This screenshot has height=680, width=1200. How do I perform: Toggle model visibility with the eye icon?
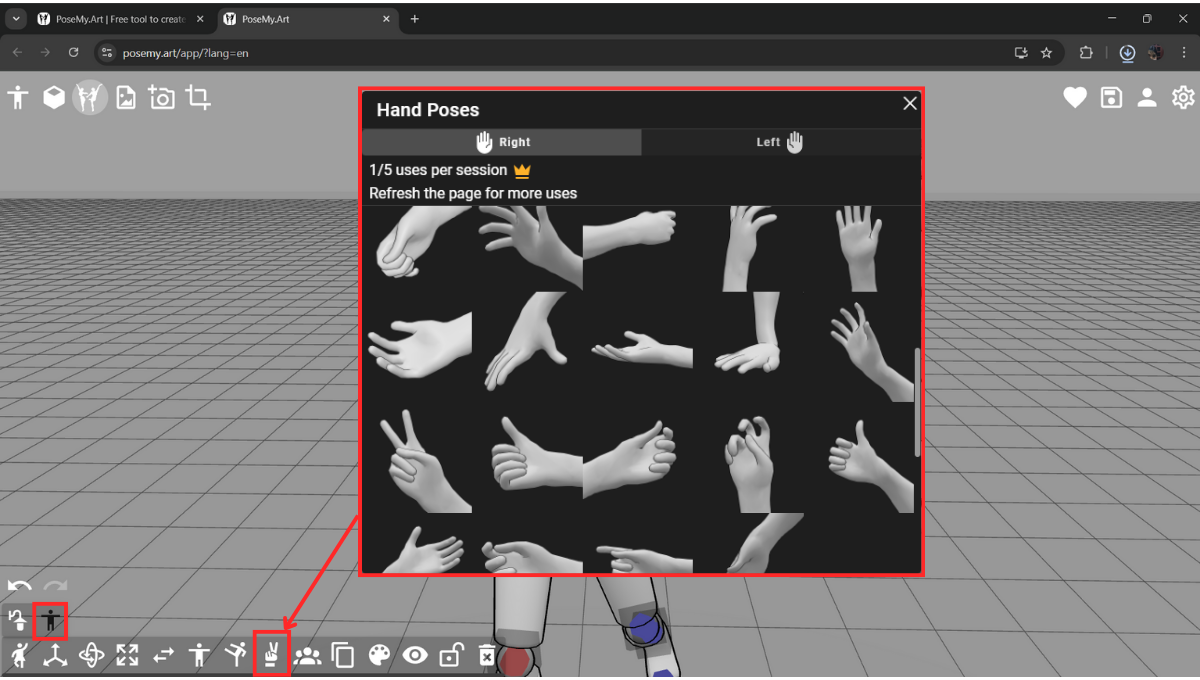pos(415,655)
